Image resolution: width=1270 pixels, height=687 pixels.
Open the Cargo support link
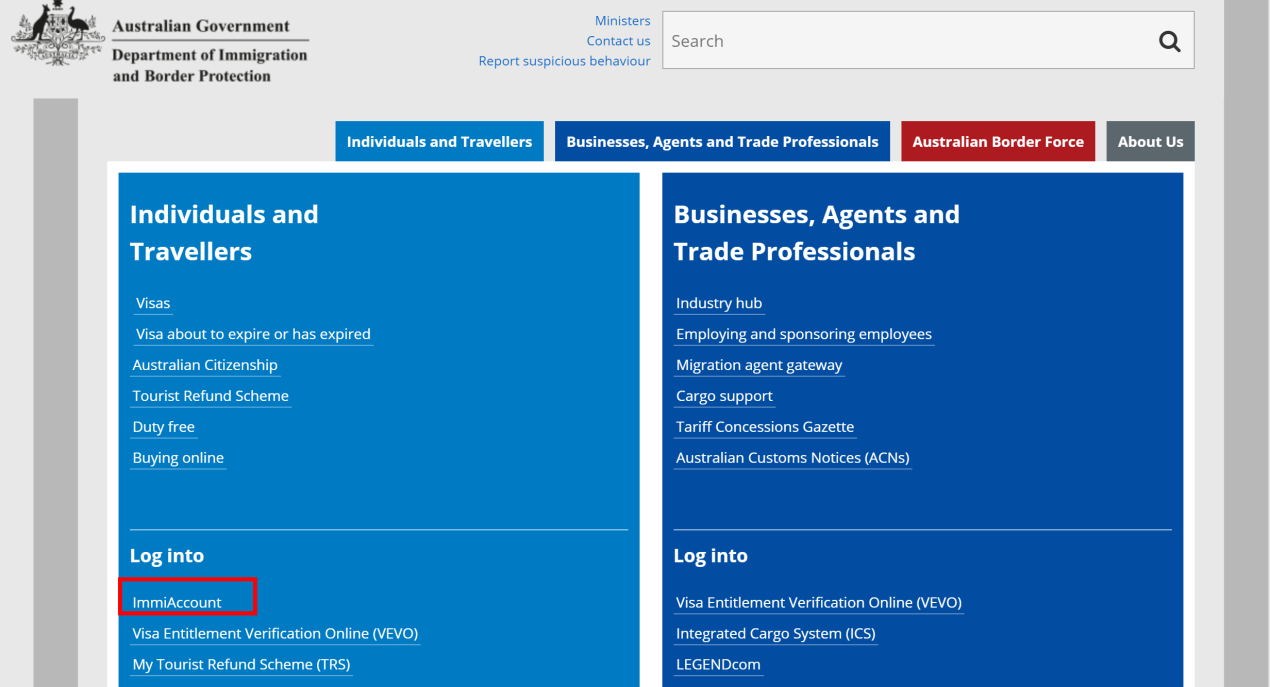point(724,396)
